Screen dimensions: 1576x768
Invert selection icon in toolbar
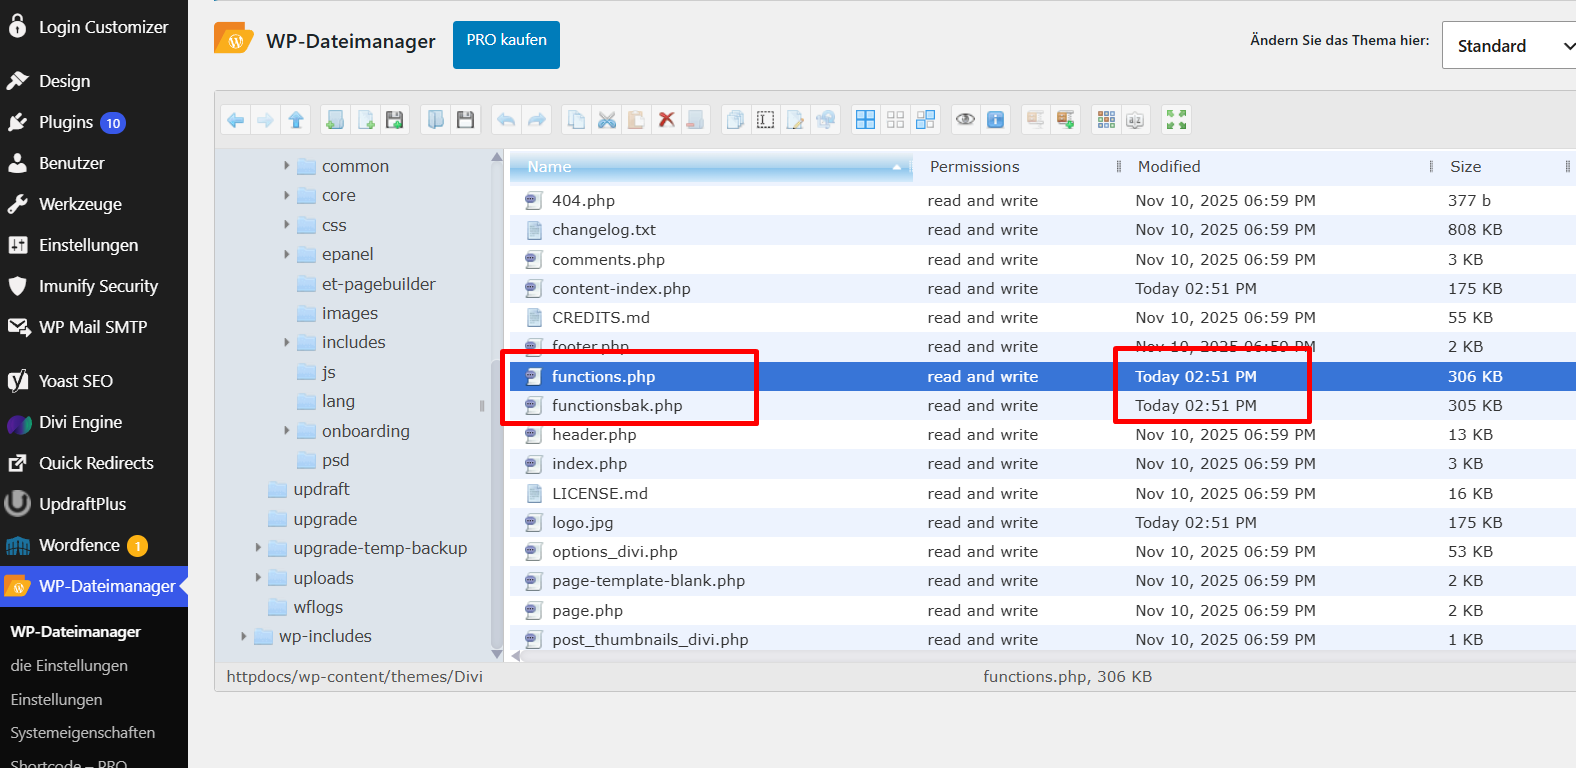click(926, 120)
